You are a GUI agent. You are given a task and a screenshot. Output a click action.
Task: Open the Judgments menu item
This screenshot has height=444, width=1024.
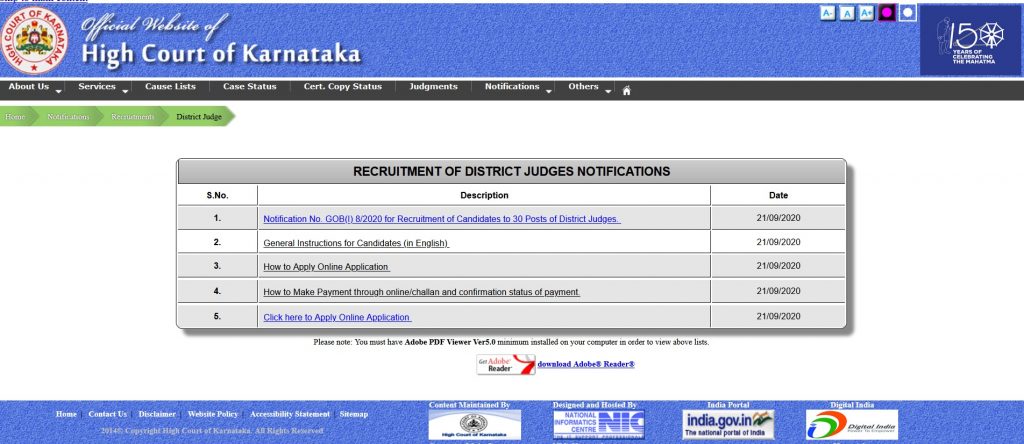(x=434, y=86)
